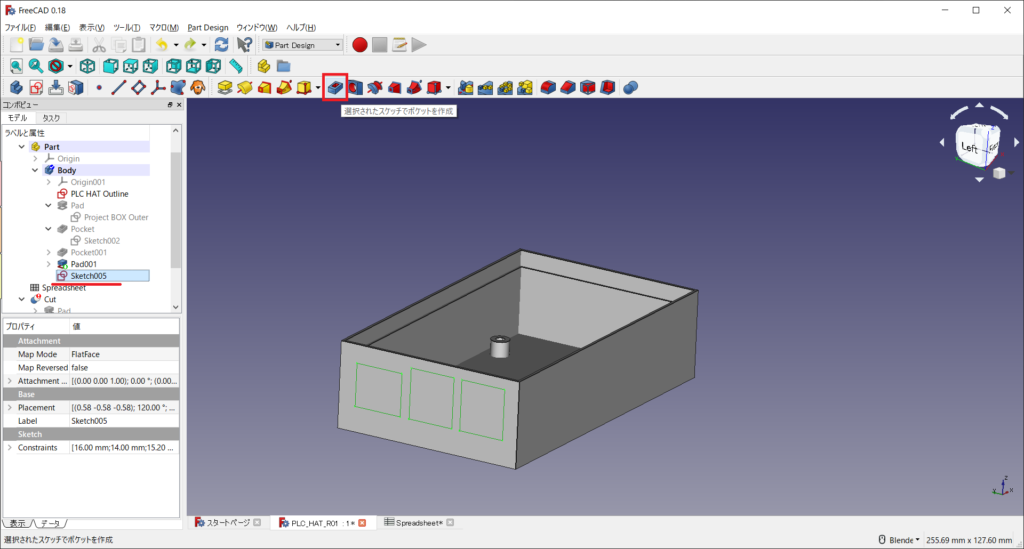Click the Create new document icon
The height and width of the screenshot is (549, 1024).
[16, 45]
